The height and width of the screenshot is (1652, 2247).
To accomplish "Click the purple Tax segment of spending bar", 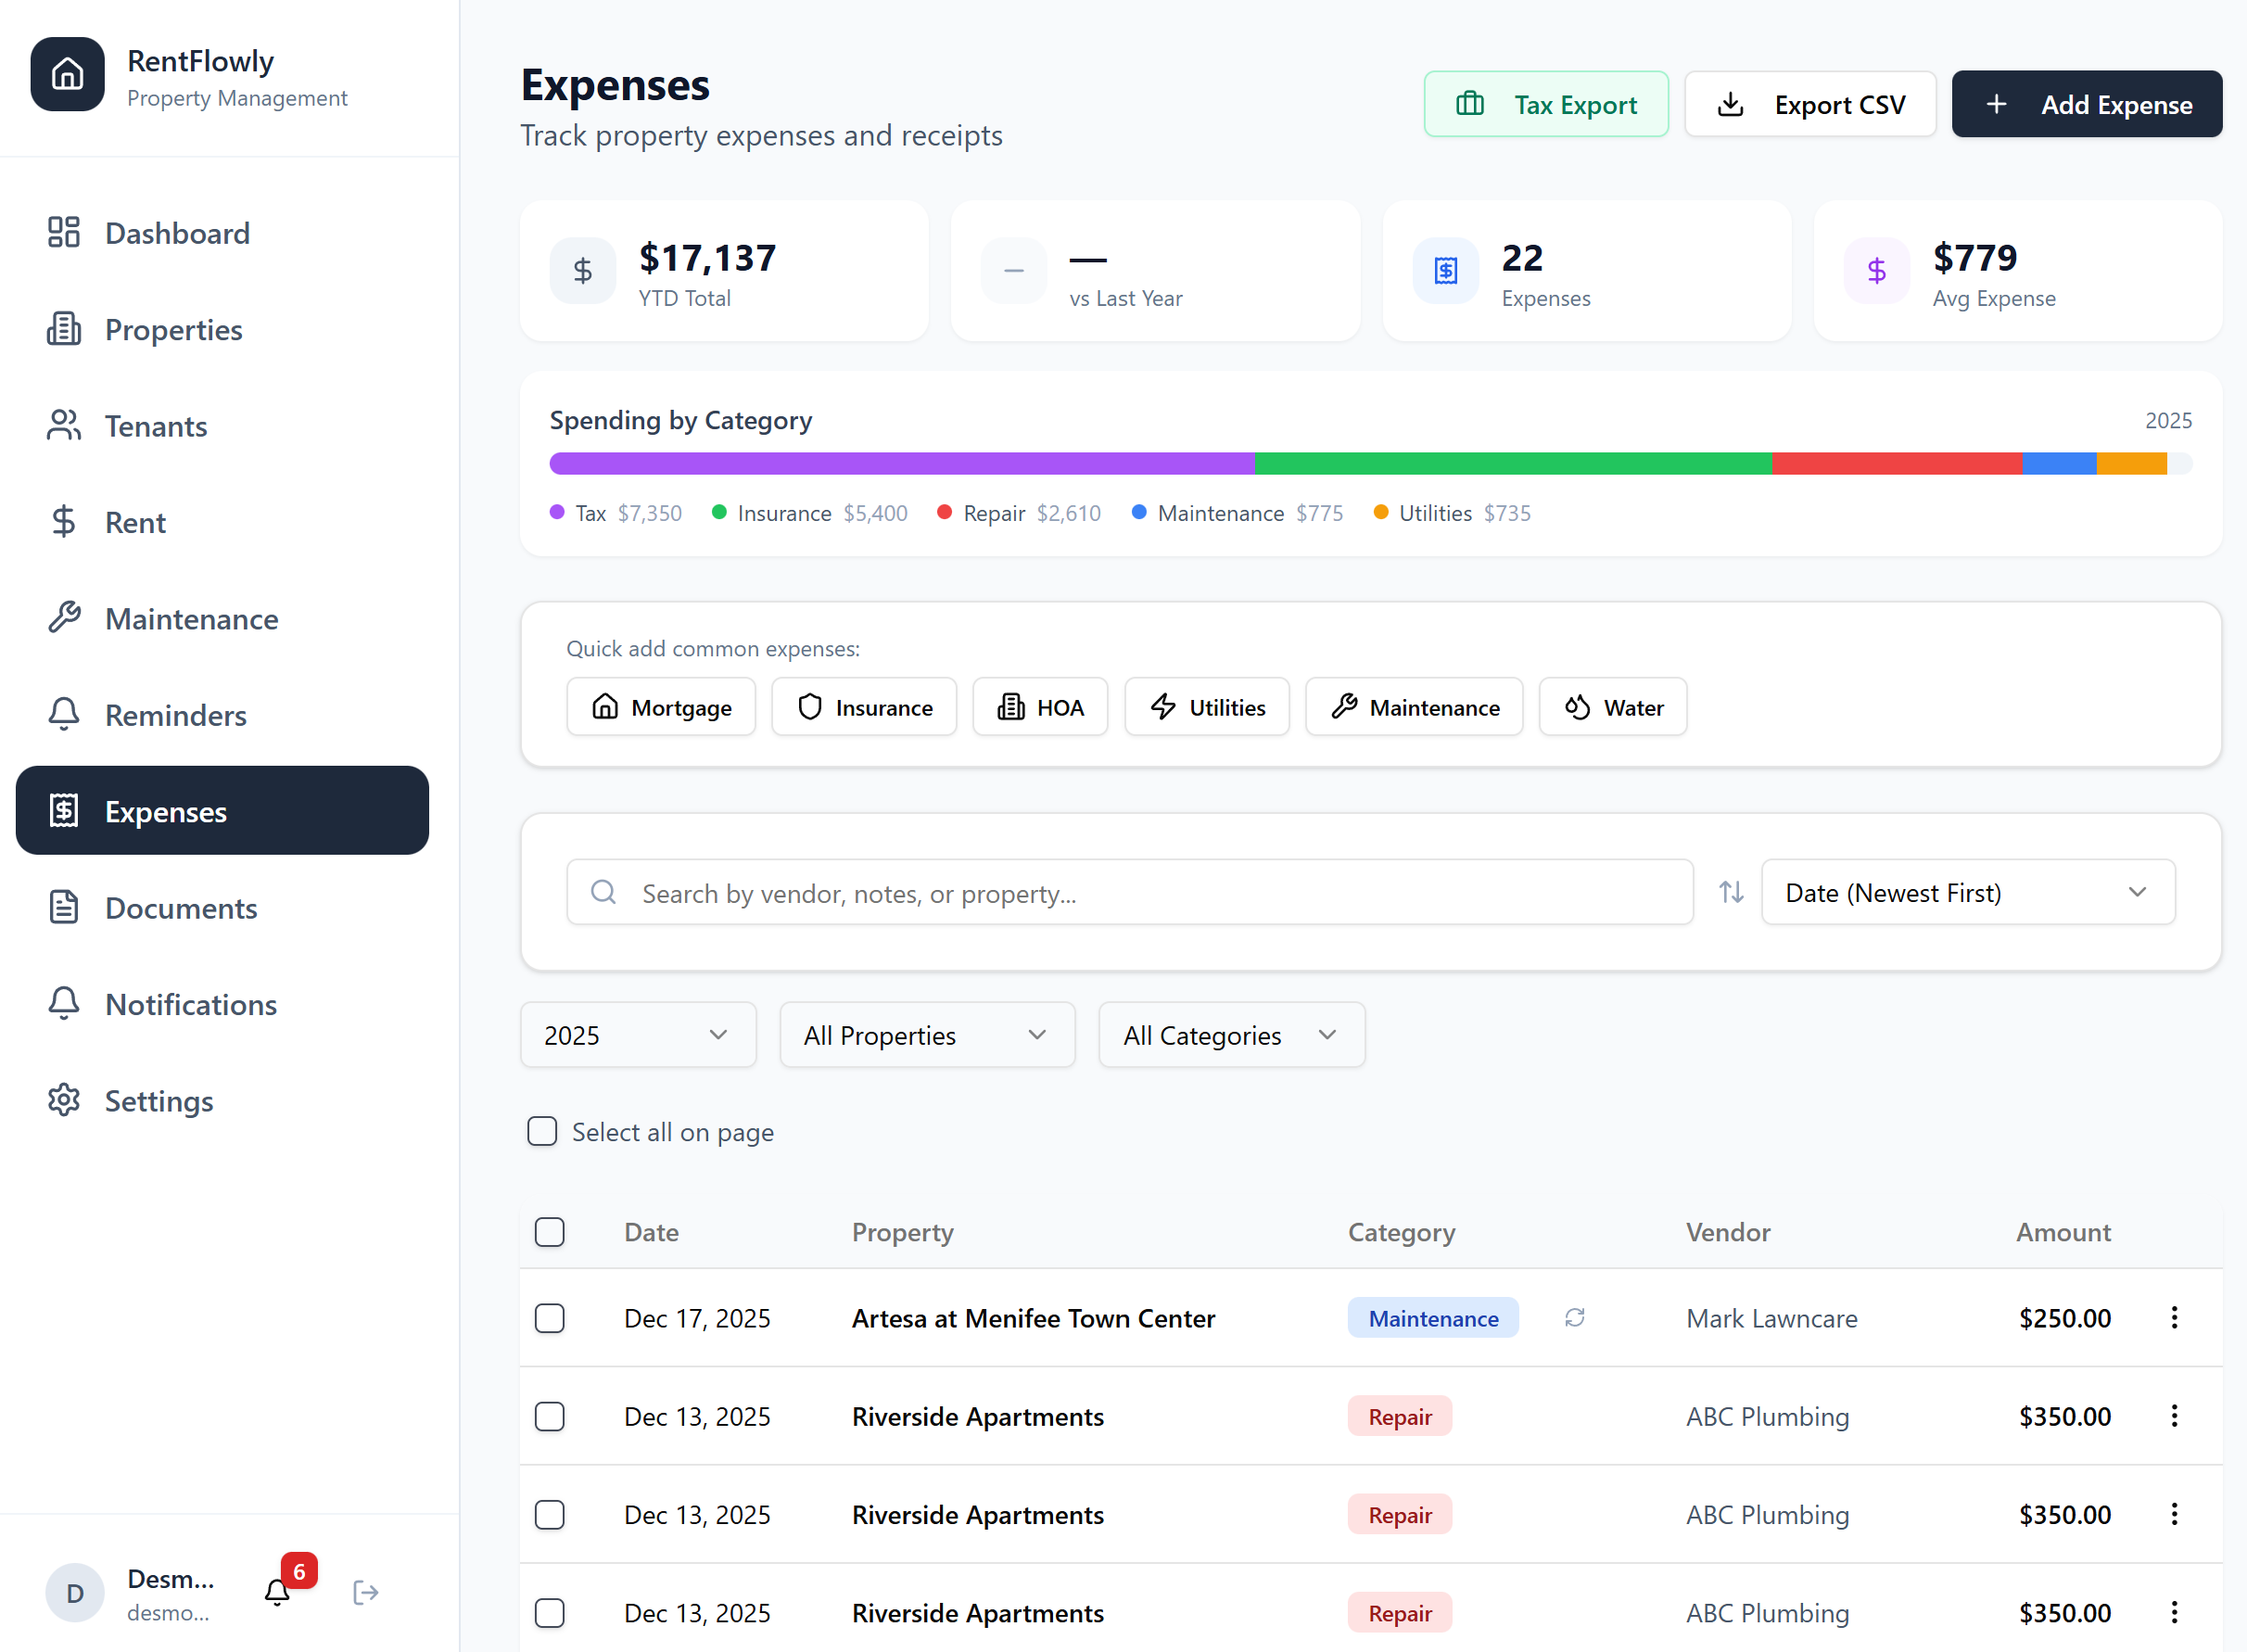I will (x=900, y=463).
